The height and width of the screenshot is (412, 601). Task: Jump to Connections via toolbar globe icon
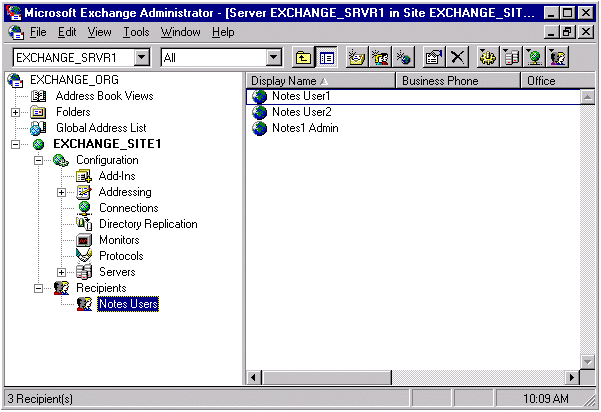[534, 57]
